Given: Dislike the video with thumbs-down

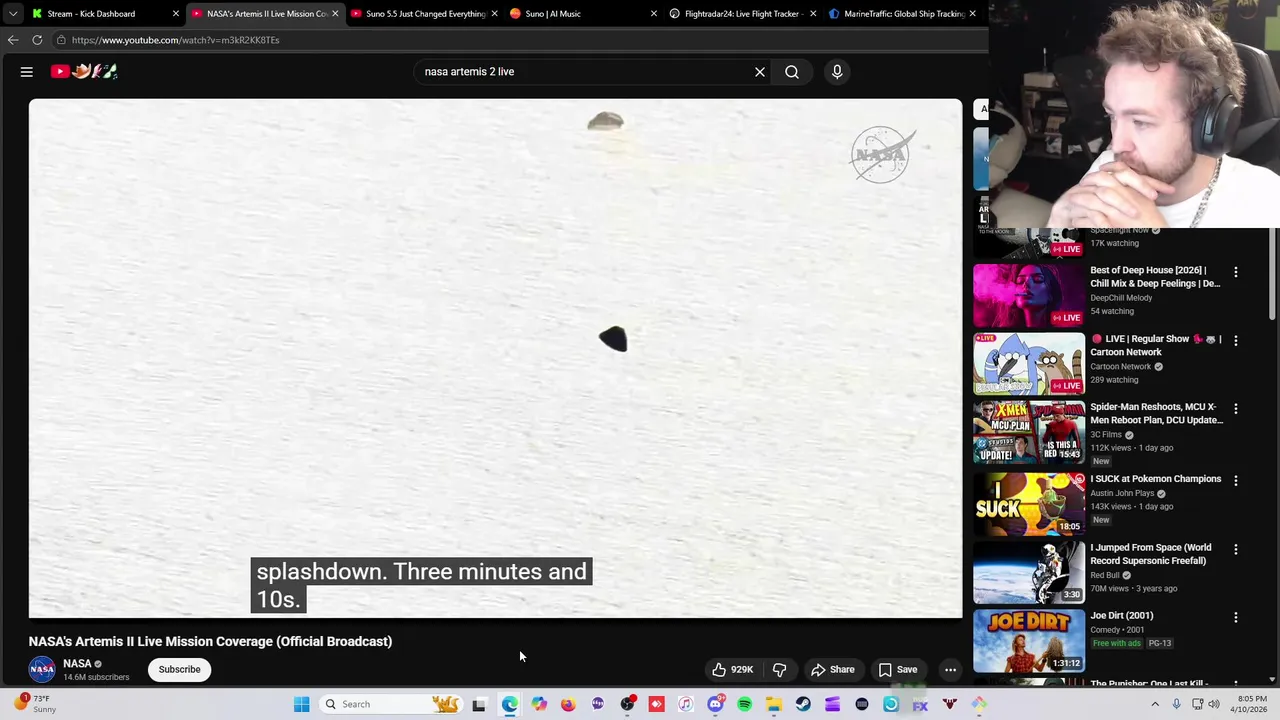Looking at the screenshot, I should (780, 670).
